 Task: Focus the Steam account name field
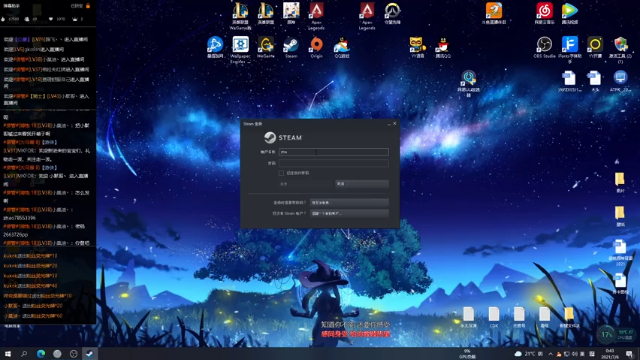[333, 152]
